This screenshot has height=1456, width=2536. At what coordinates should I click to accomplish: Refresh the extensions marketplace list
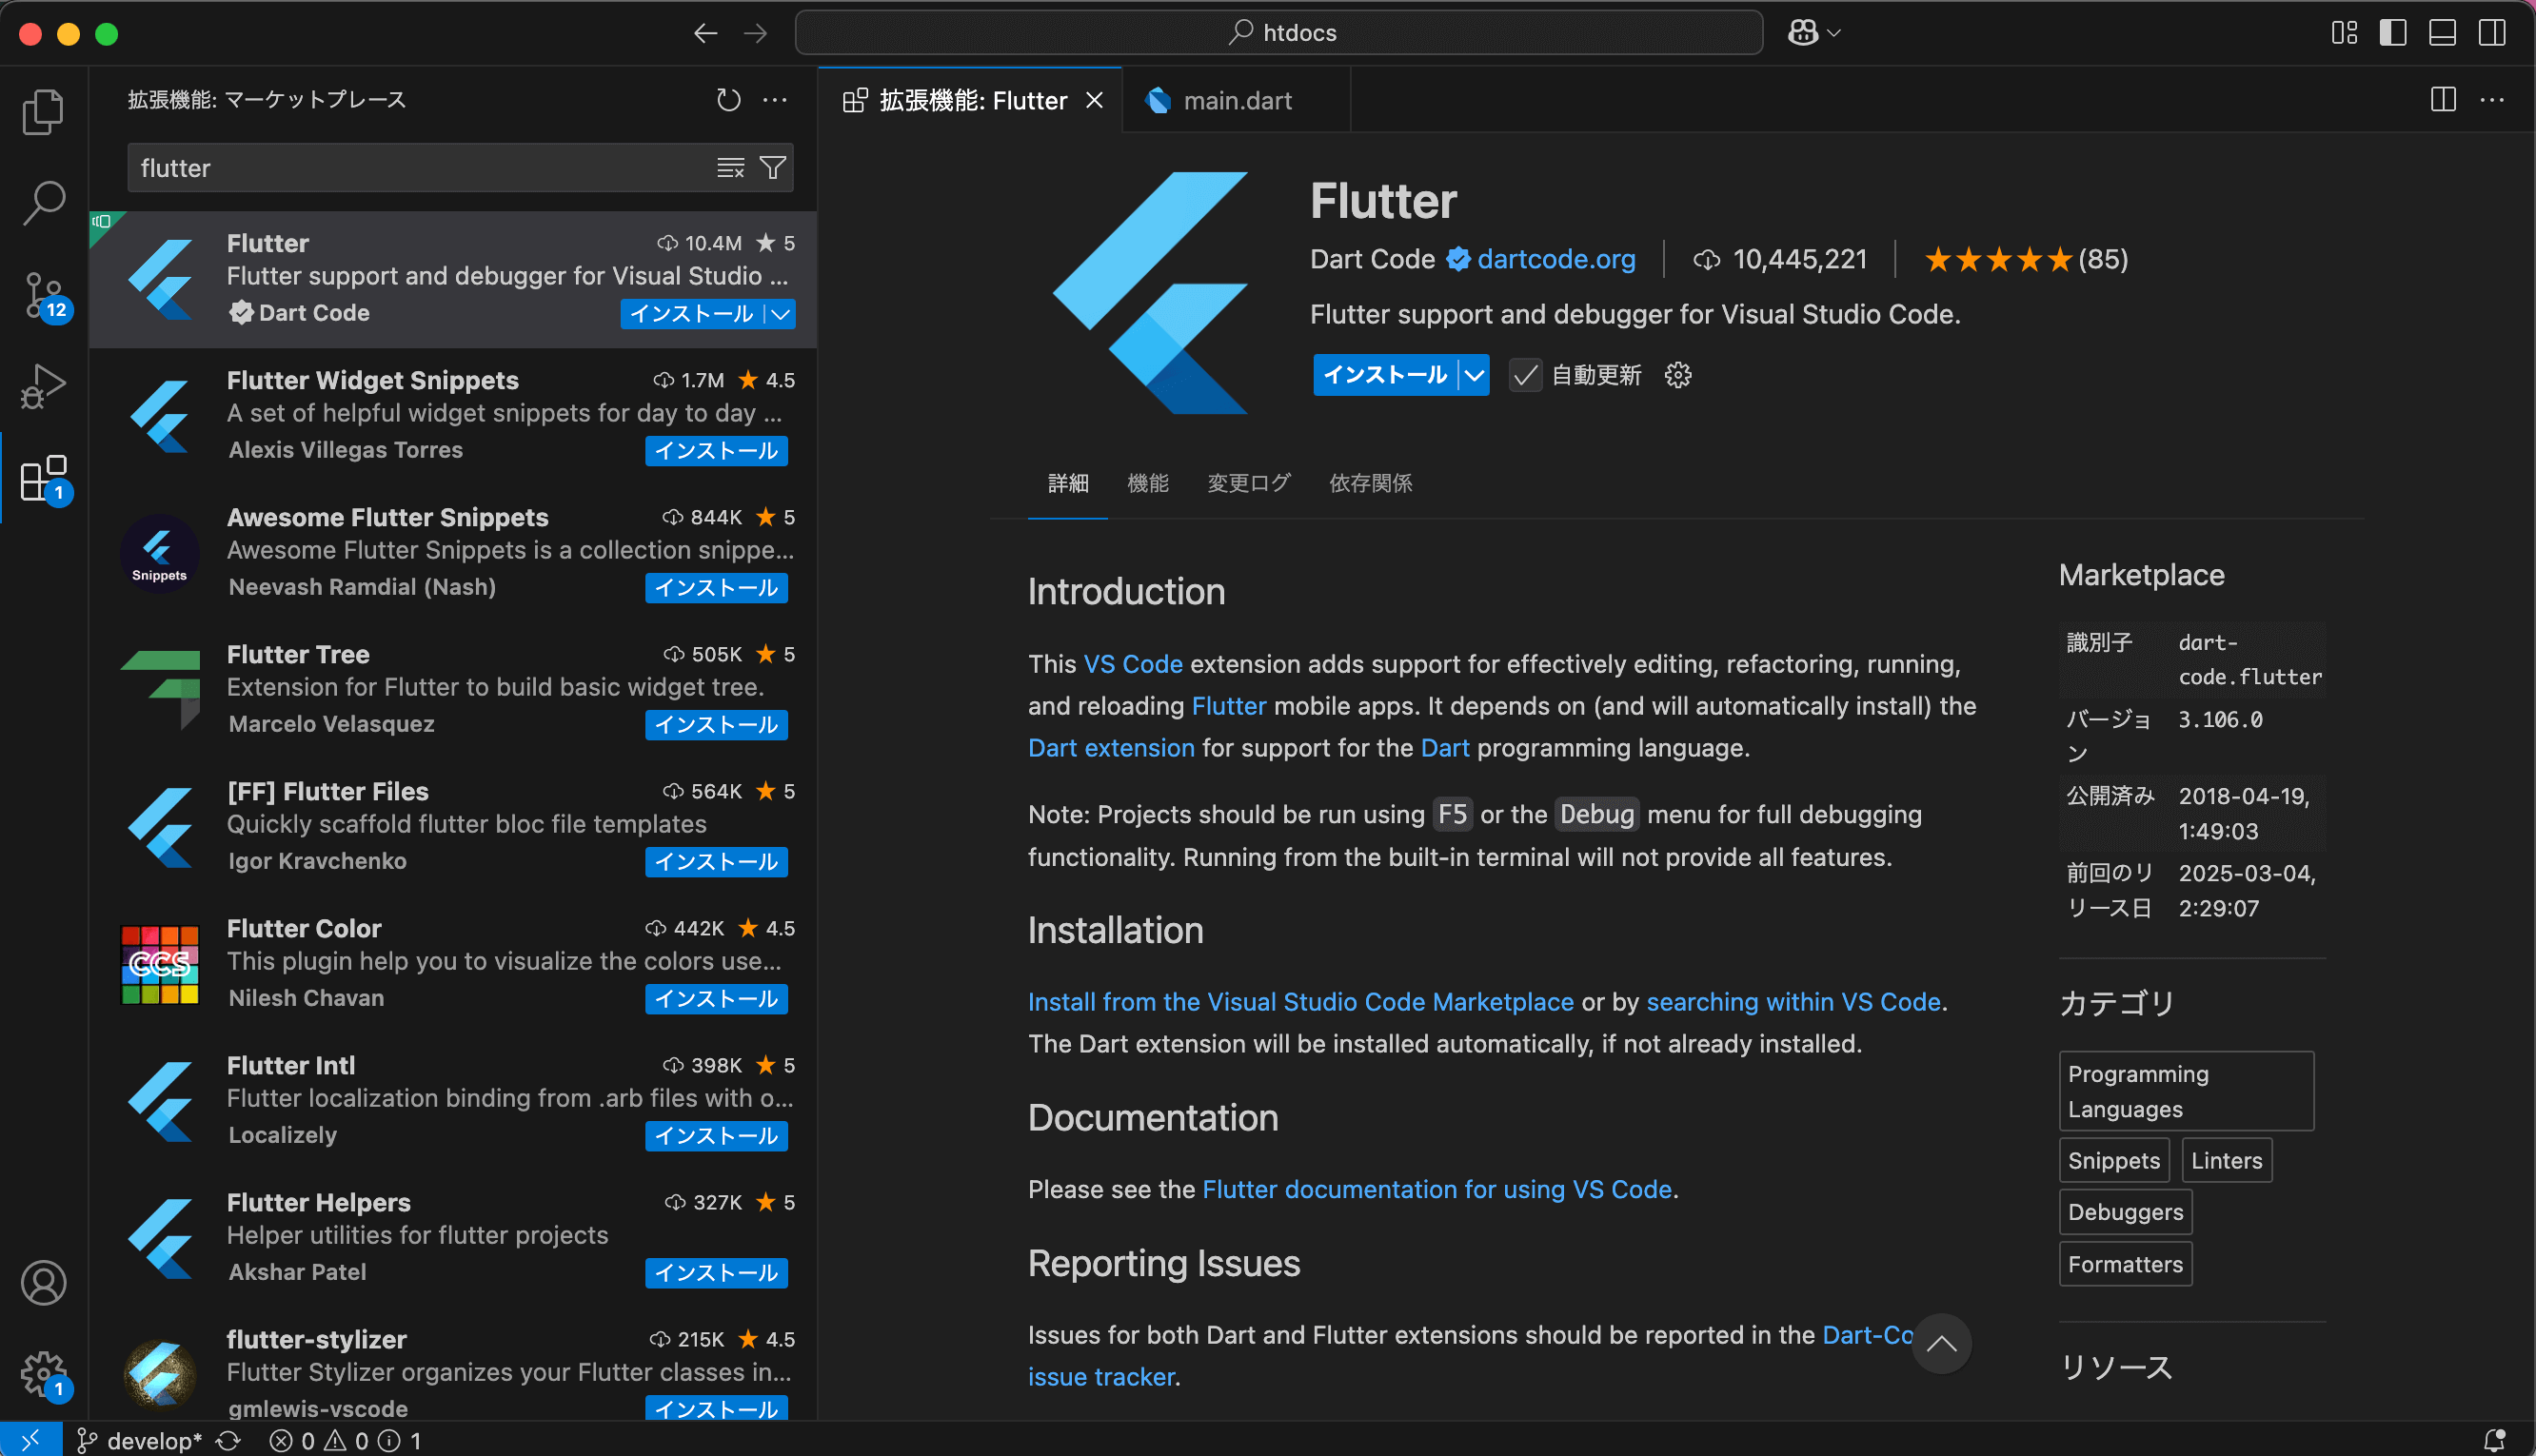[x=728, y=100]
